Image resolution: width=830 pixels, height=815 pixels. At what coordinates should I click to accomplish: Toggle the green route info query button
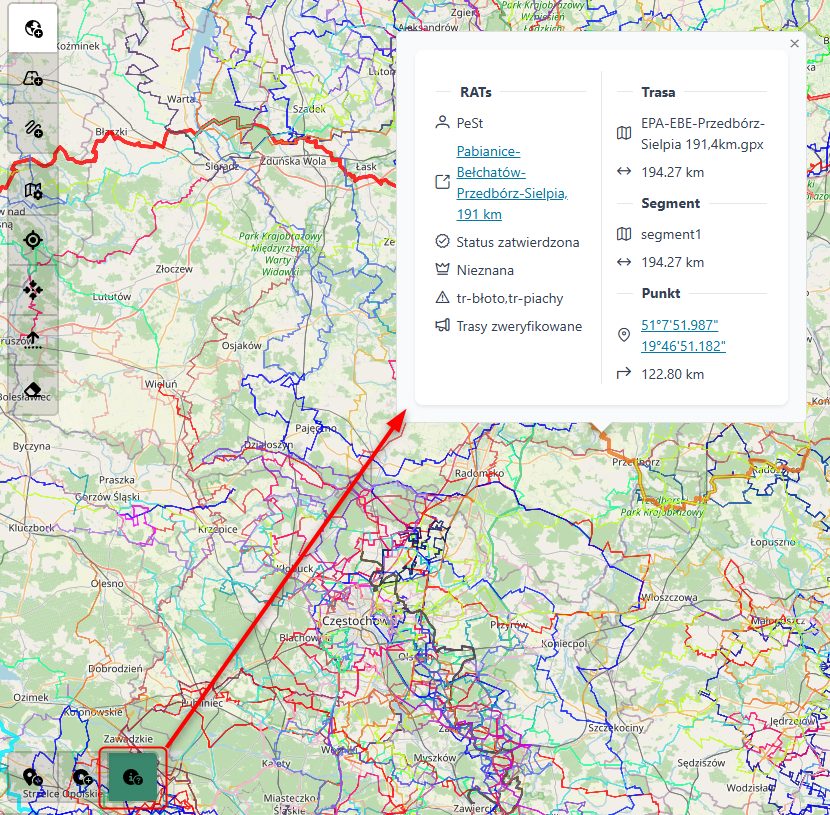[132, 777]
